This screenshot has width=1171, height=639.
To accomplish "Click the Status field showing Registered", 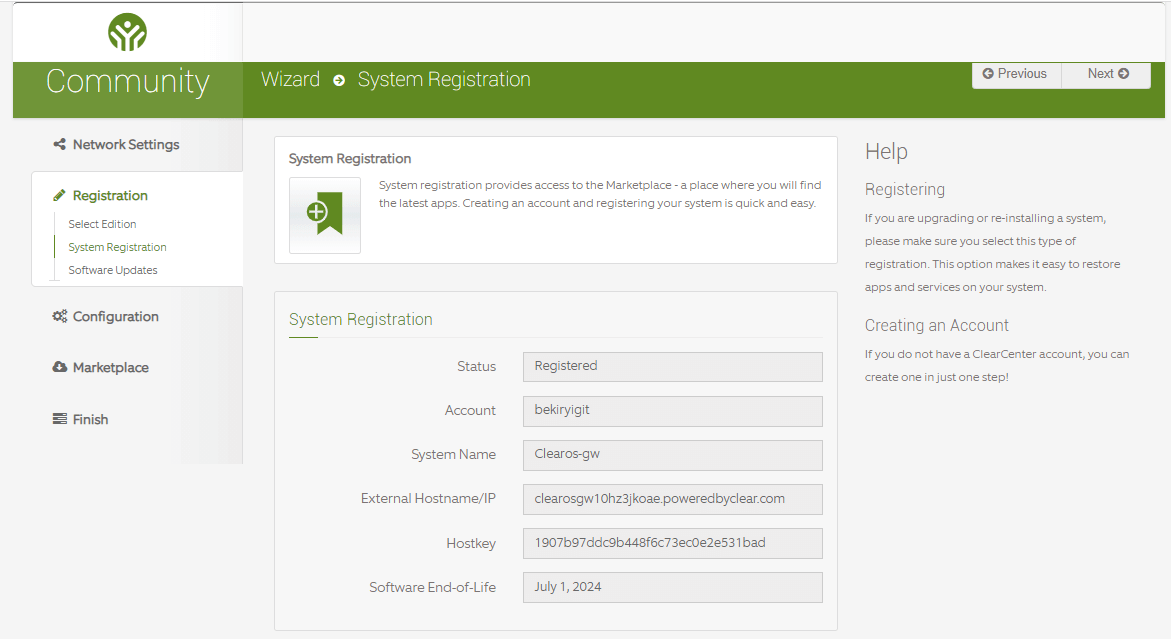I will 672,366.
